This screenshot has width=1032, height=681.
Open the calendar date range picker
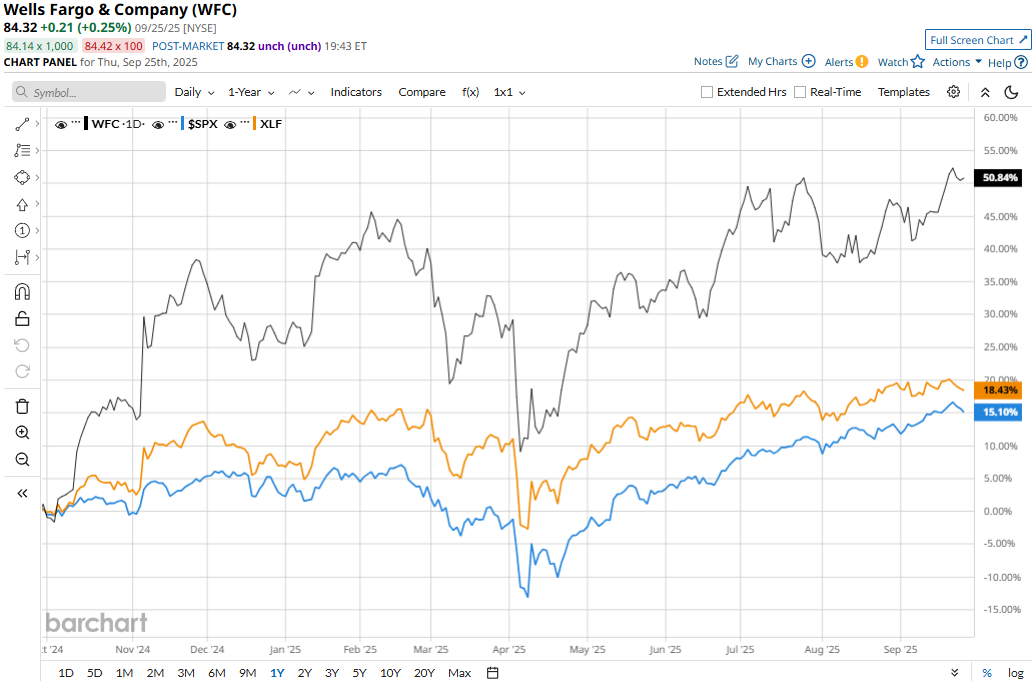point(492,672)
